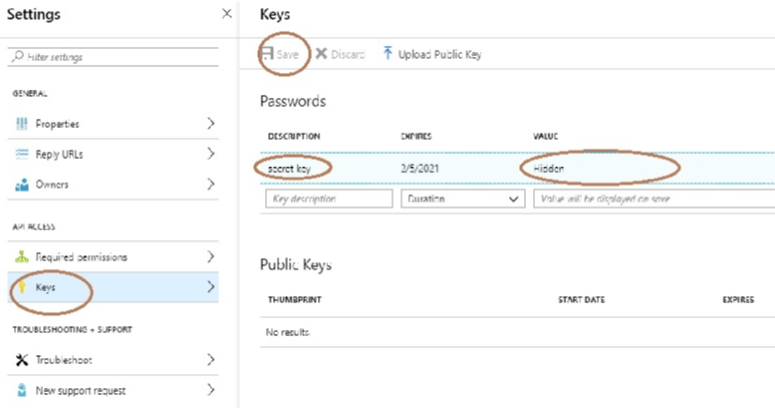Open the Required permissions menu item
The image size is (775, 408).
pos(113,257)
